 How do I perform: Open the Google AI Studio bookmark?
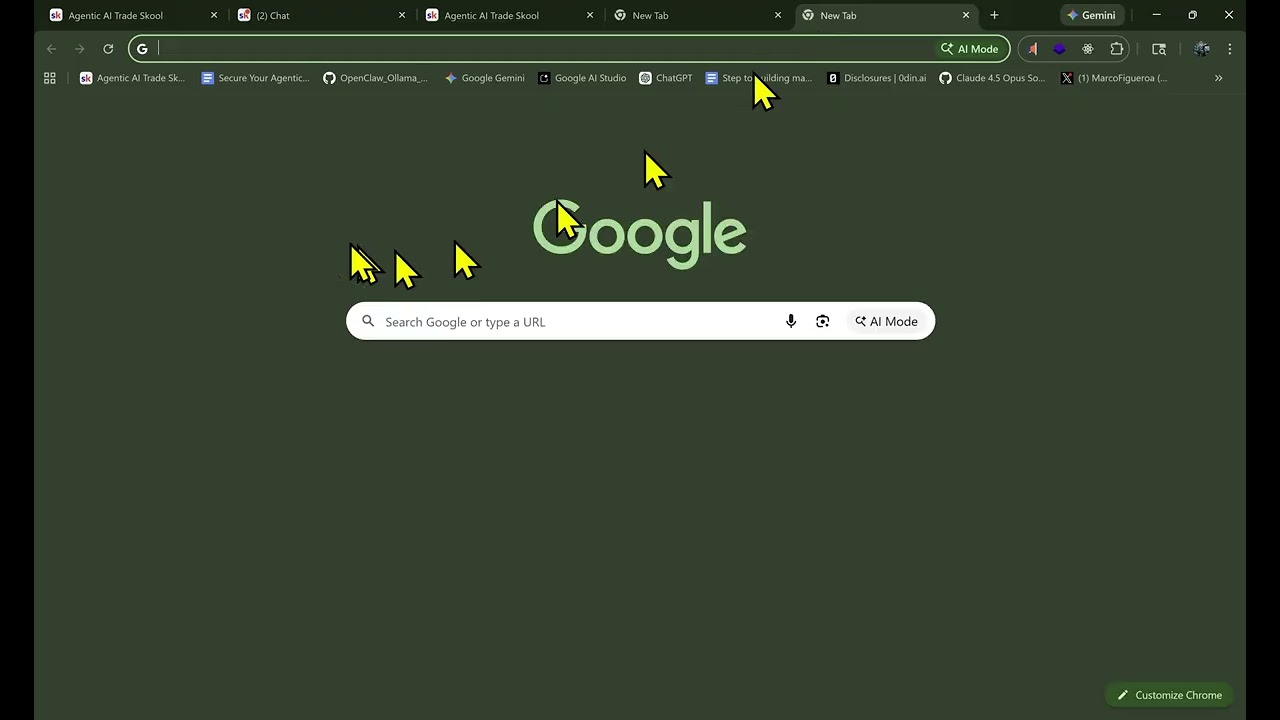click(x=582, y=78)
